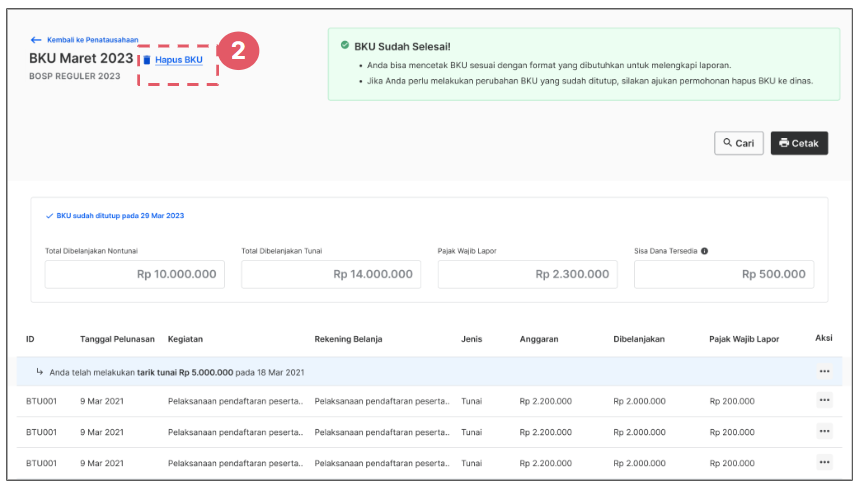The image size is (858, 486).
Task: Click 'BKU sudah ditutup pada 29 Mar 2023' status text
Action: pos(120,216)
